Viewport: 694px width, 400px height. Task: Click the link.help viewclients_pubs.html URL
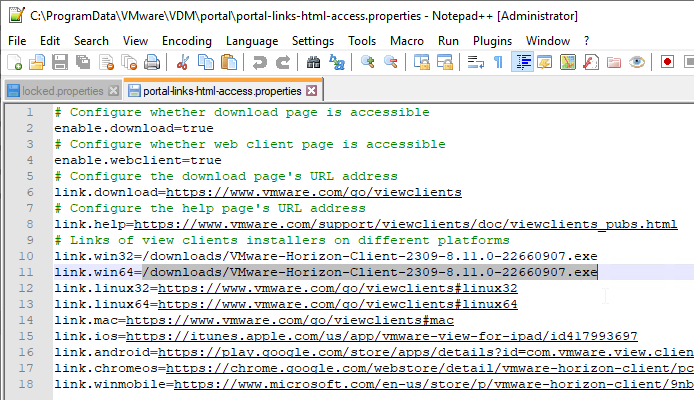click(x=405, y=224)
